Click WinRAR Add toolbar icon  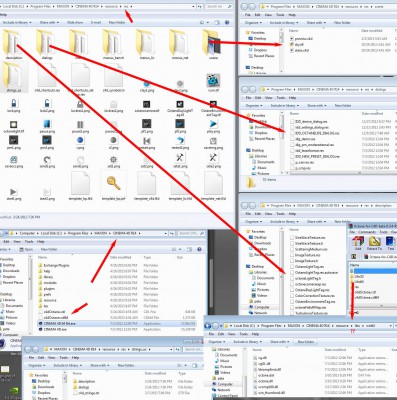358,243
